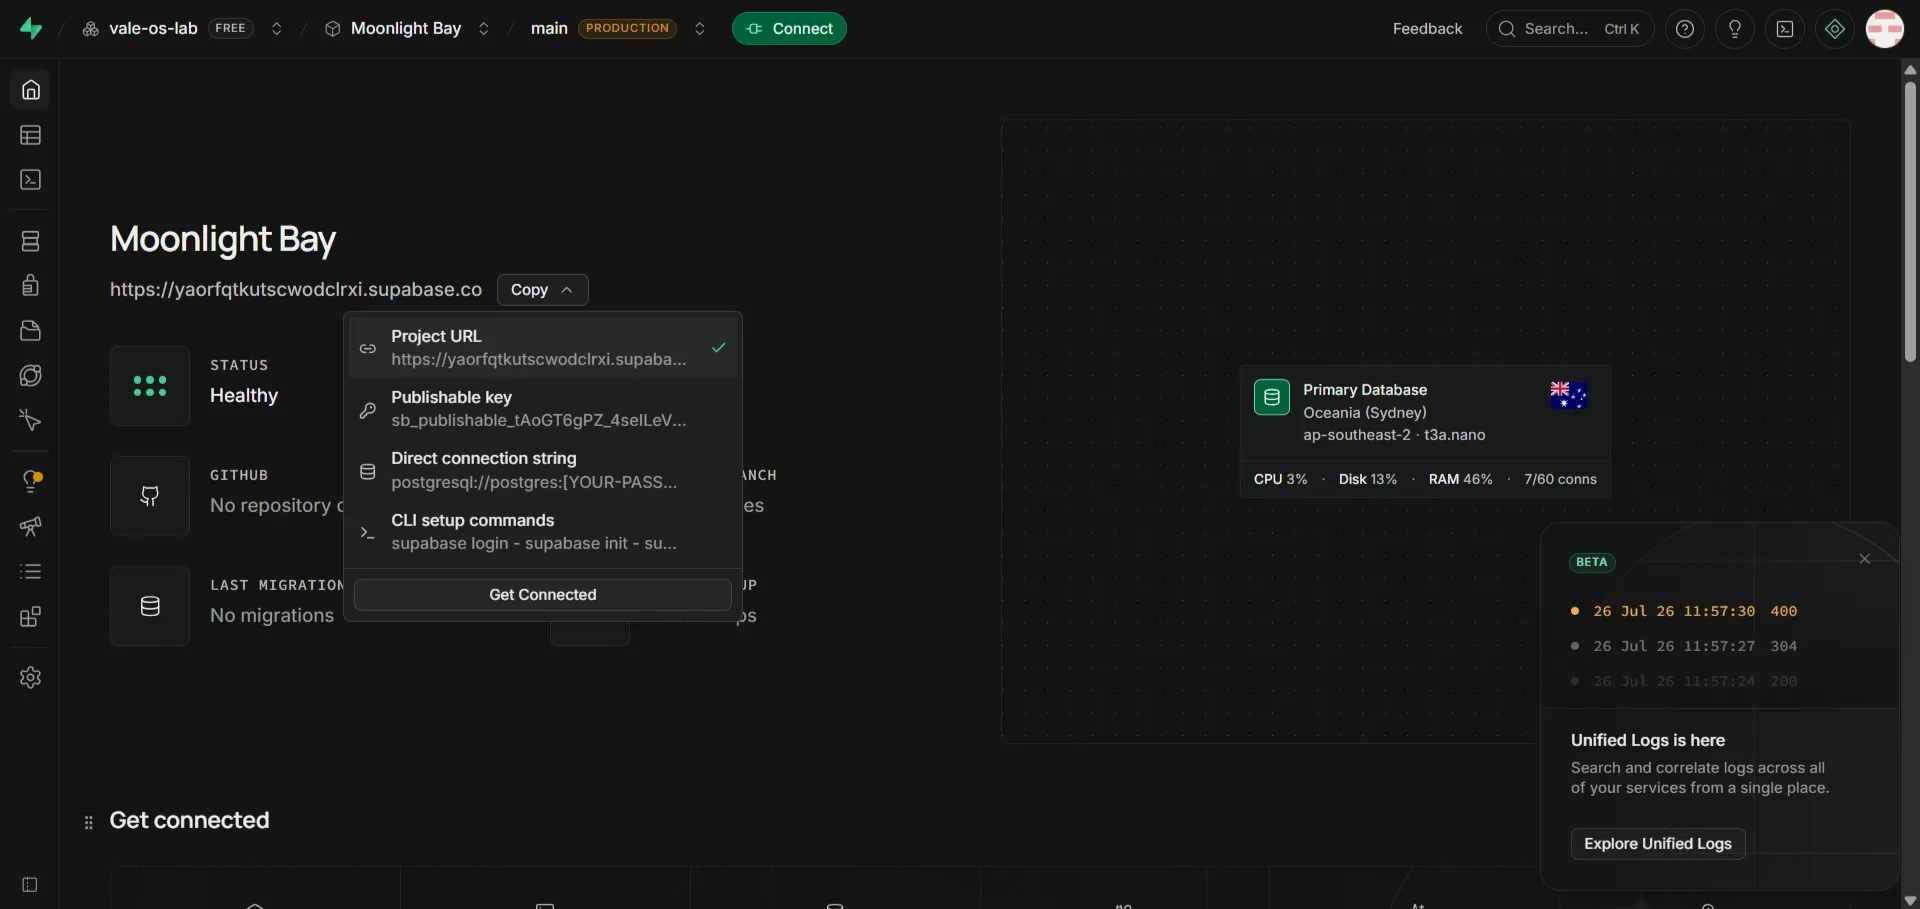Click the 11:57:27 log entry with 304
The width and height of the screenshot is (1920, 909).
[1685, 646]
